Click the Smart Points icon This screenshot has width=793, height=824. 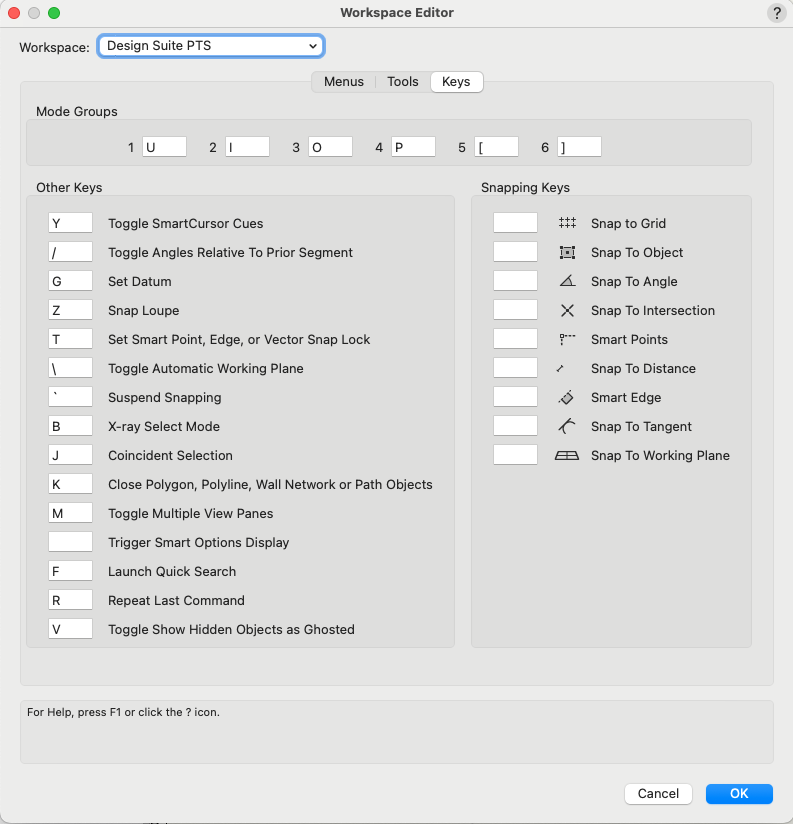point(568,339)
